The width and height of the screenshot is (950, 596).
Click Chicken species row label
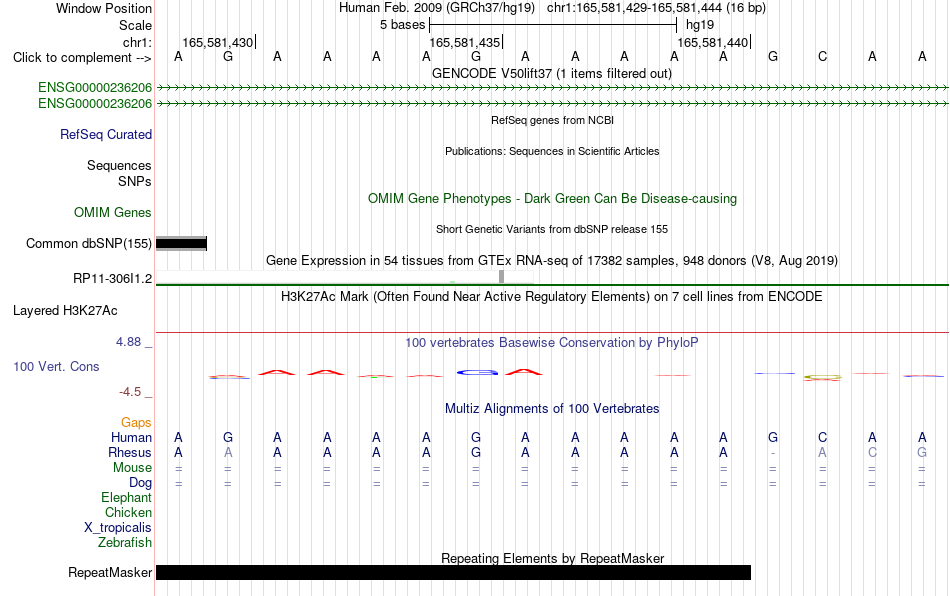(128, 512)
